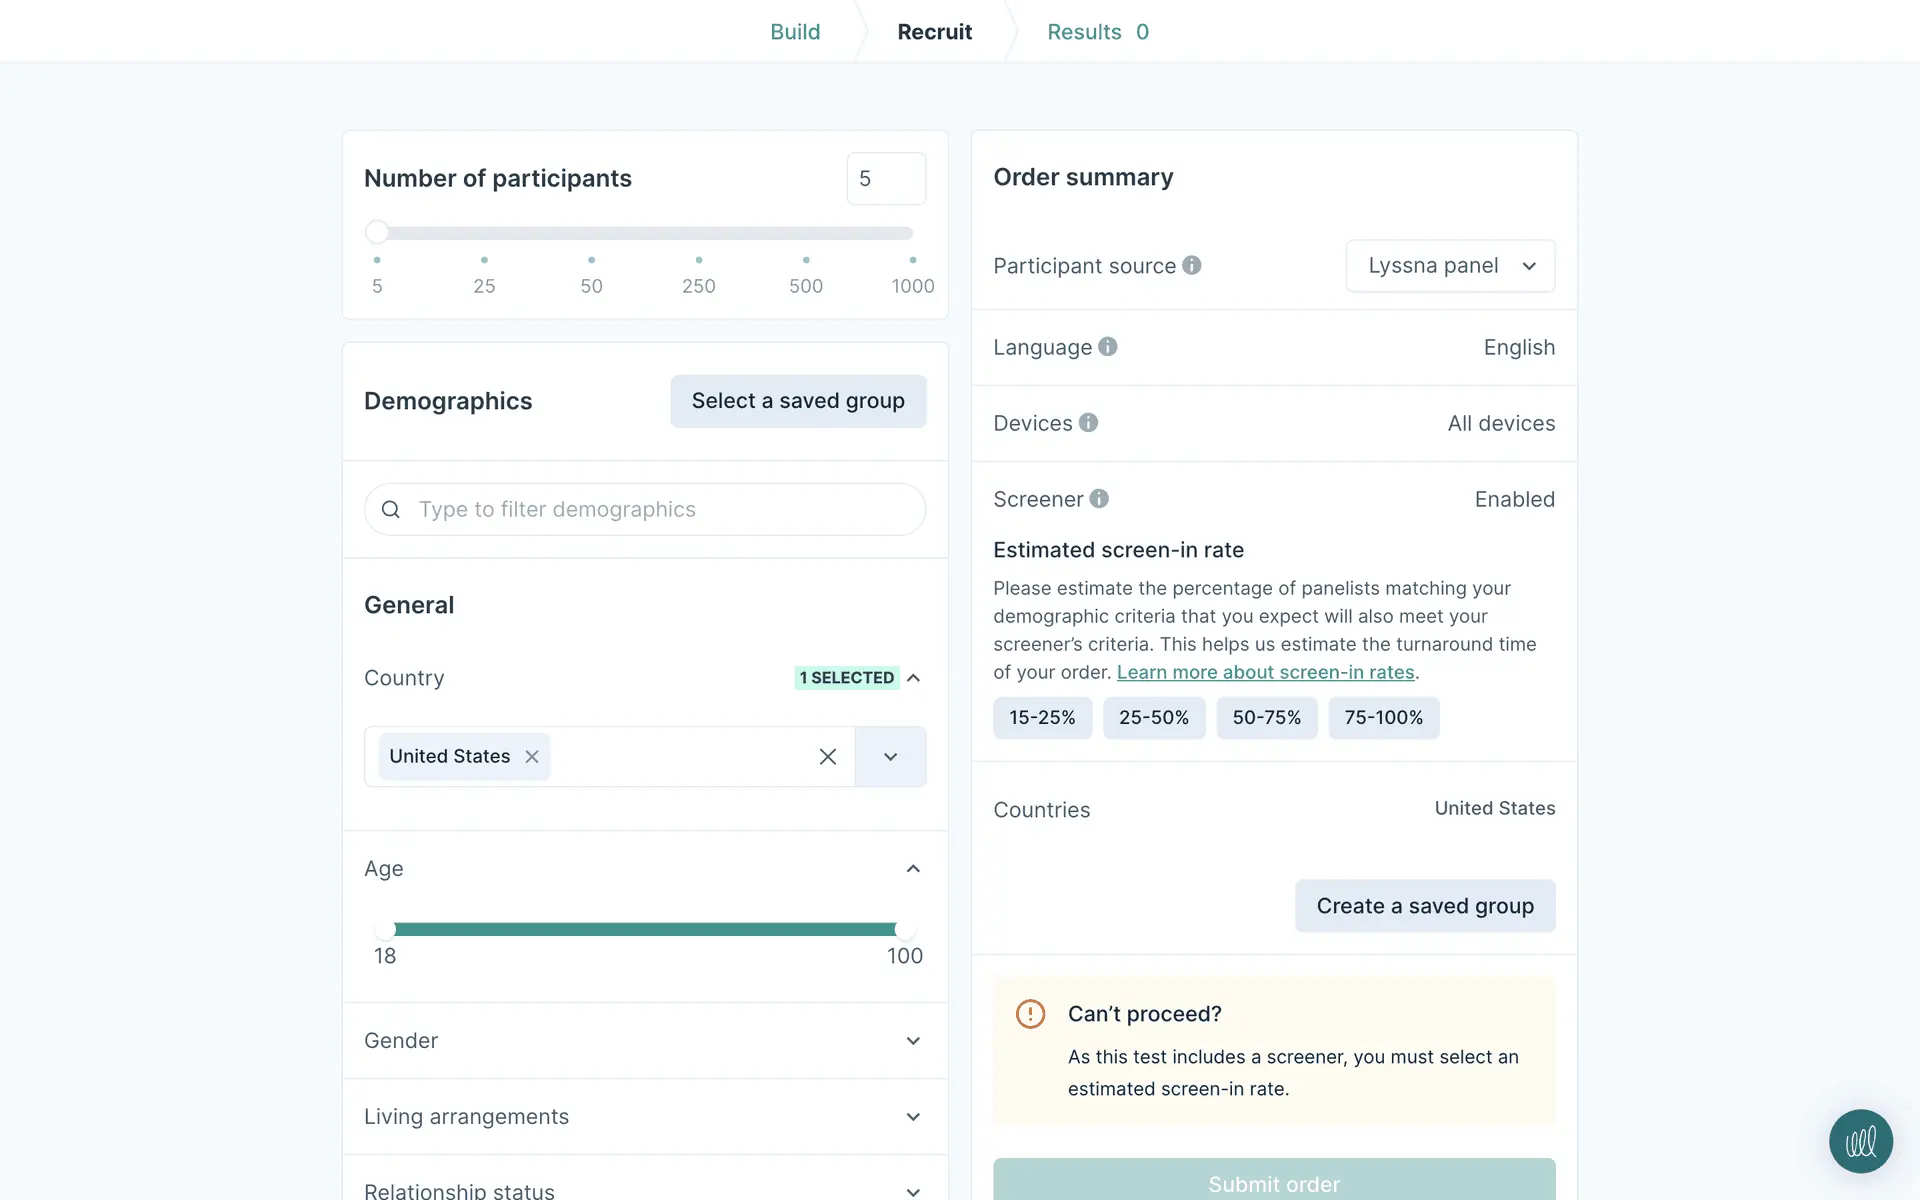Open the chat widget bubble icon

click(x=1860, y=1141)
